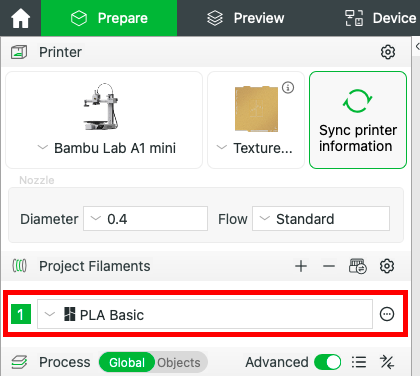Viewport: 420px width, 376px height.
Task: Select Global process mode
Action: [x=127, y=362]
